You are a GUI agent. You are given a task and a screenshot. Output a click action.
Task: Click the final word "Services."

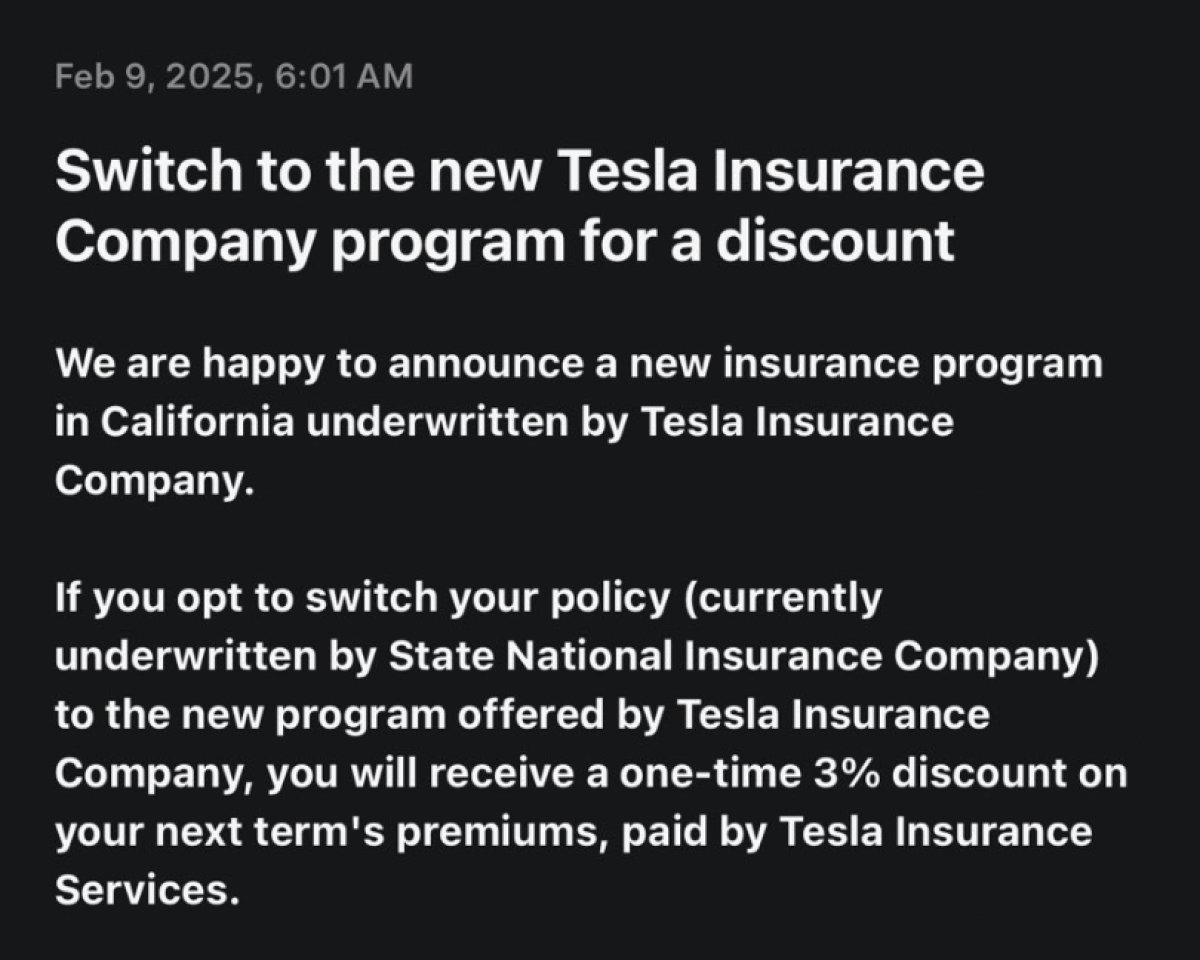tap(148, 892)
